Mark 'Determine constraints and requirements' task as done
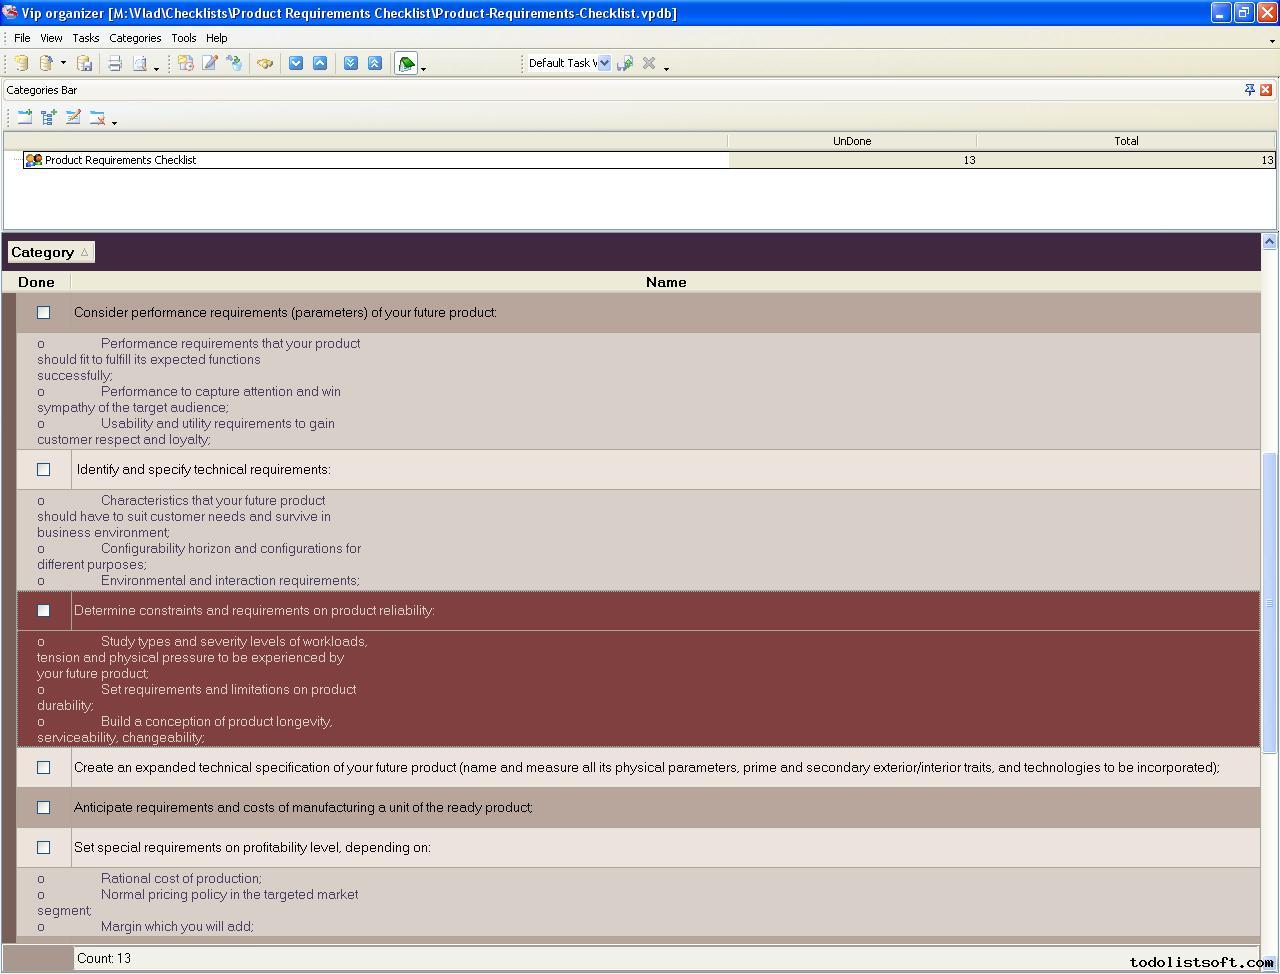Image resolution: width=1280 pixels, height=974 pixels. click(43, 610)
